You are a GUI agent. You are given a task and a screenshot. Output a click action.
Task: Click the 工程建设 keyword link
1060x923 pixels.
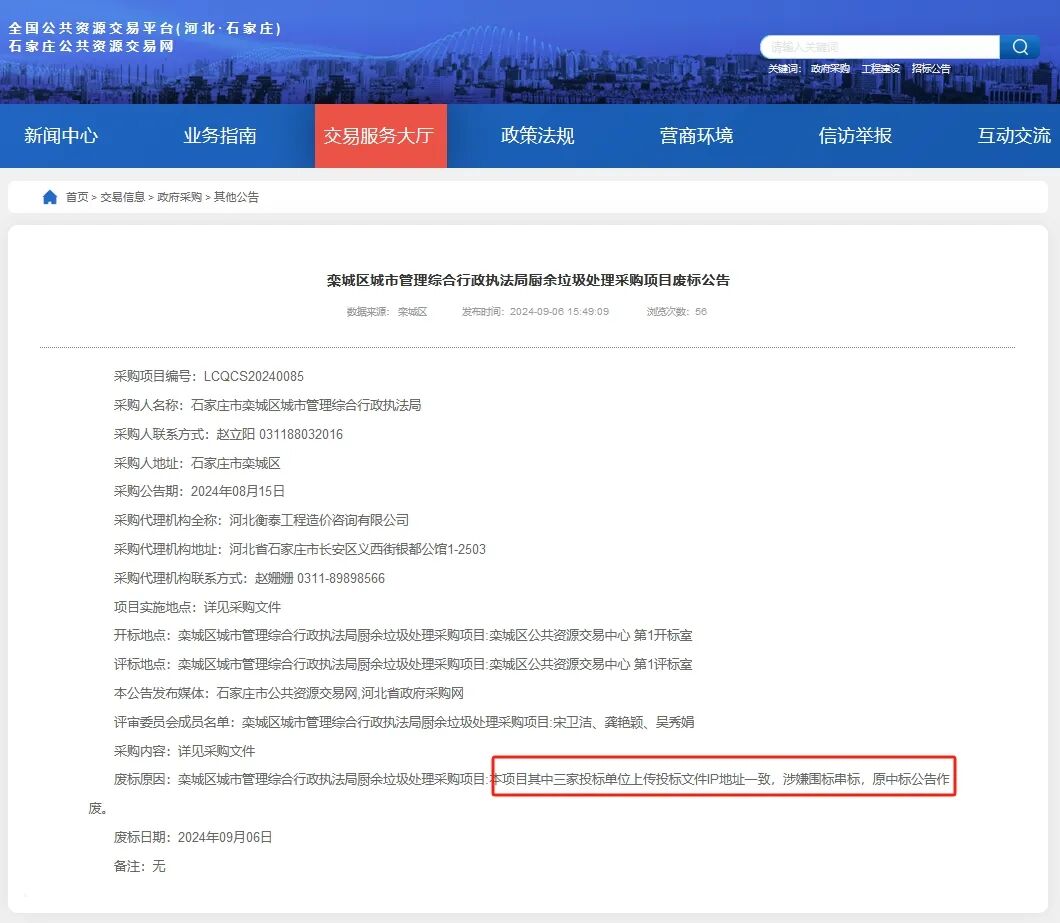tap(880, 68)
